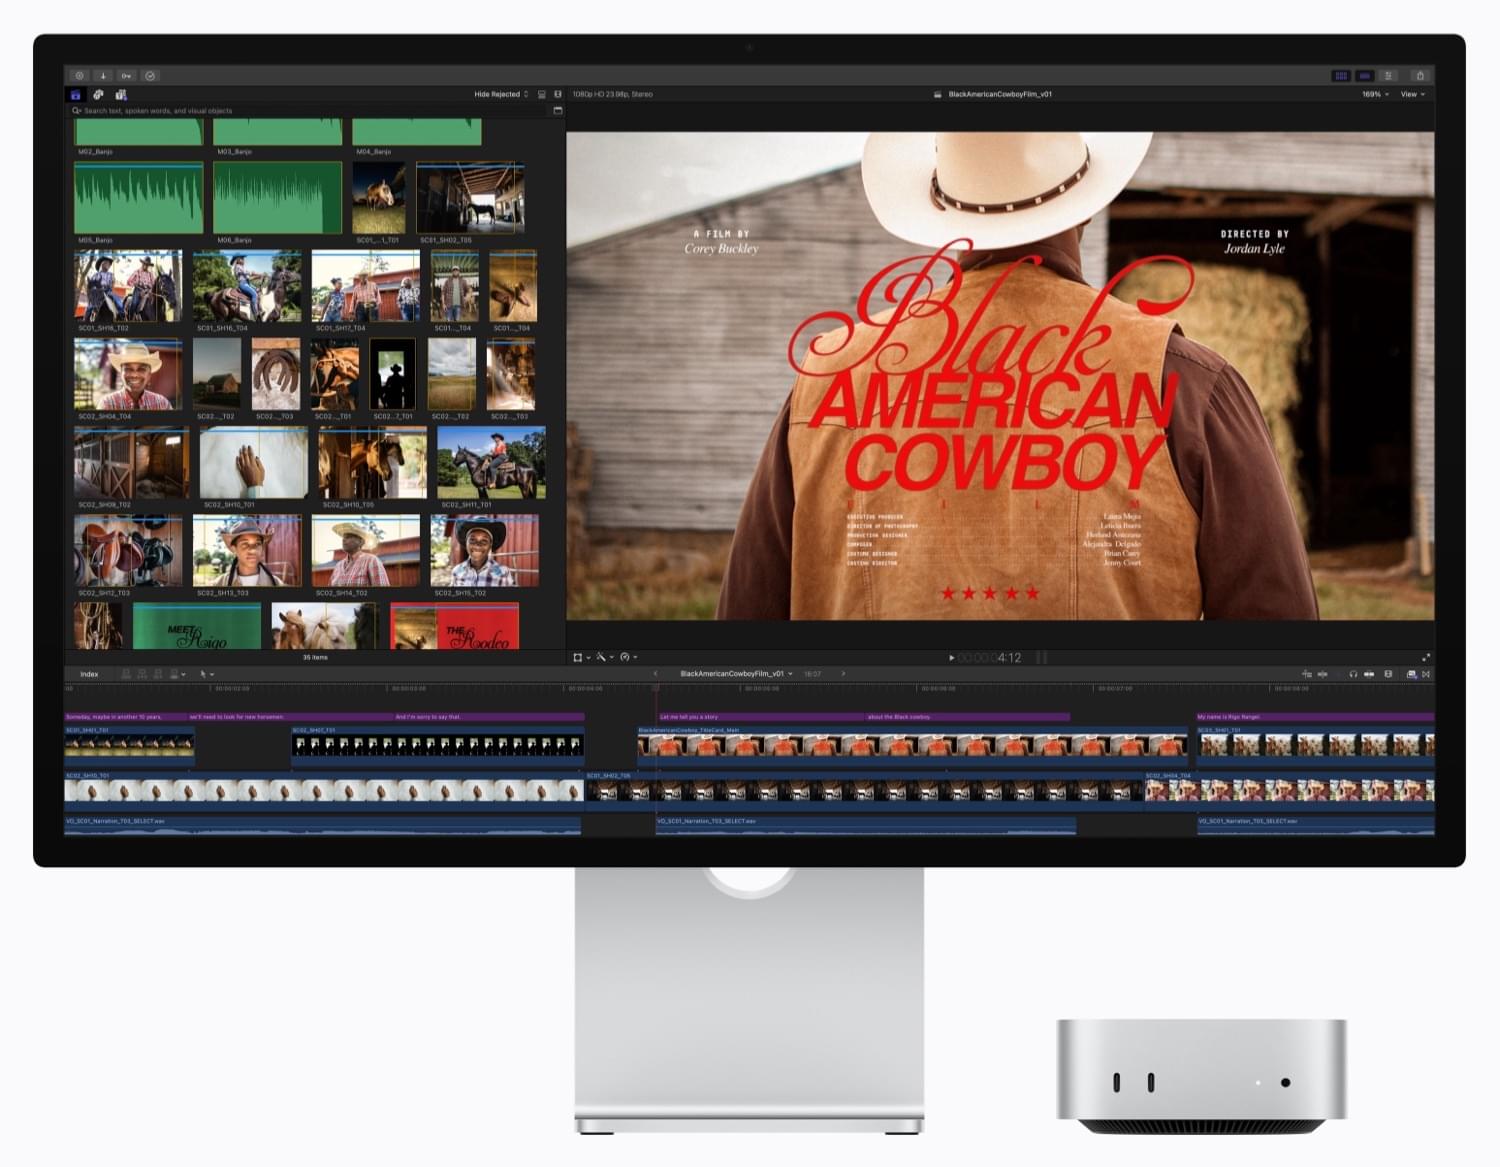Click the viewer timecode 4:12 display
Image resolution: width=1500 pixels, height=1167 pixels.
[990, 658]
